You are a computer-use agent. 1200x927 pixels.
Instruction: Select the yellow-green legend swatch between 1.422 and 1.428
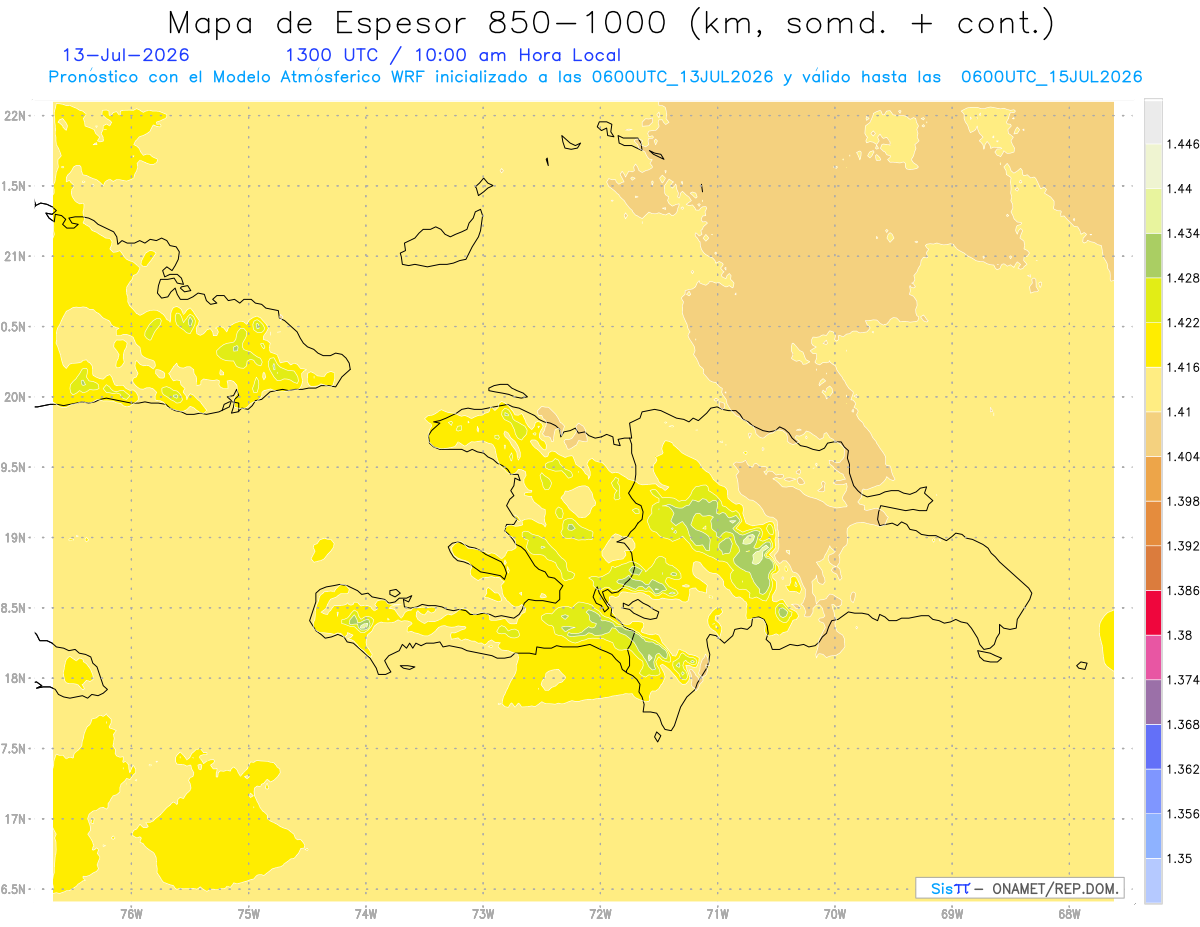[x=1153, y=300]
